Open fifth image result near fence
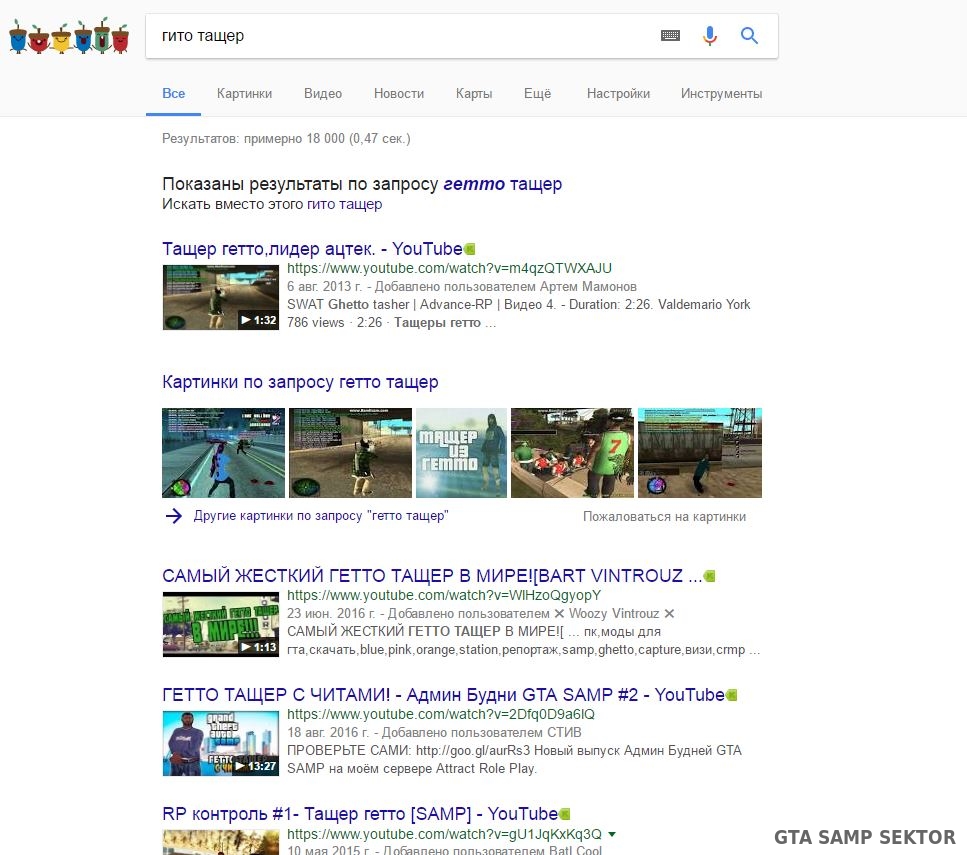Screen dimensions: 967x855 click(x=700, y=453)
